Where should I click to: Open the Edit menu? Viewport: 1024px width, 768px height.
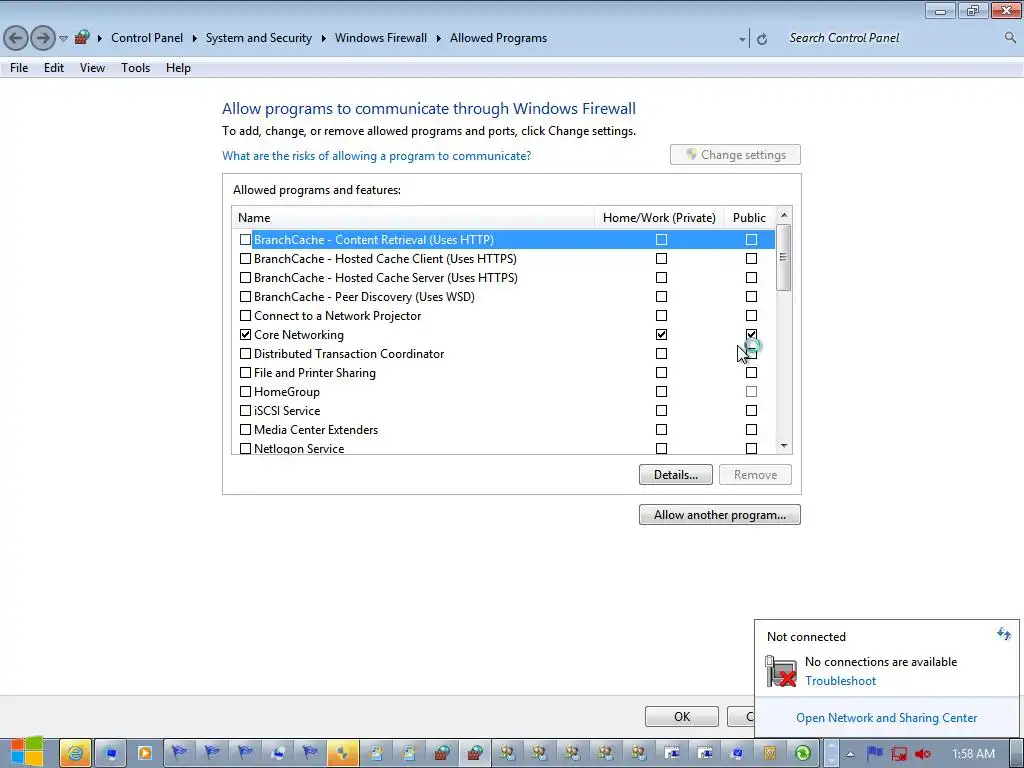coord(54,68)
